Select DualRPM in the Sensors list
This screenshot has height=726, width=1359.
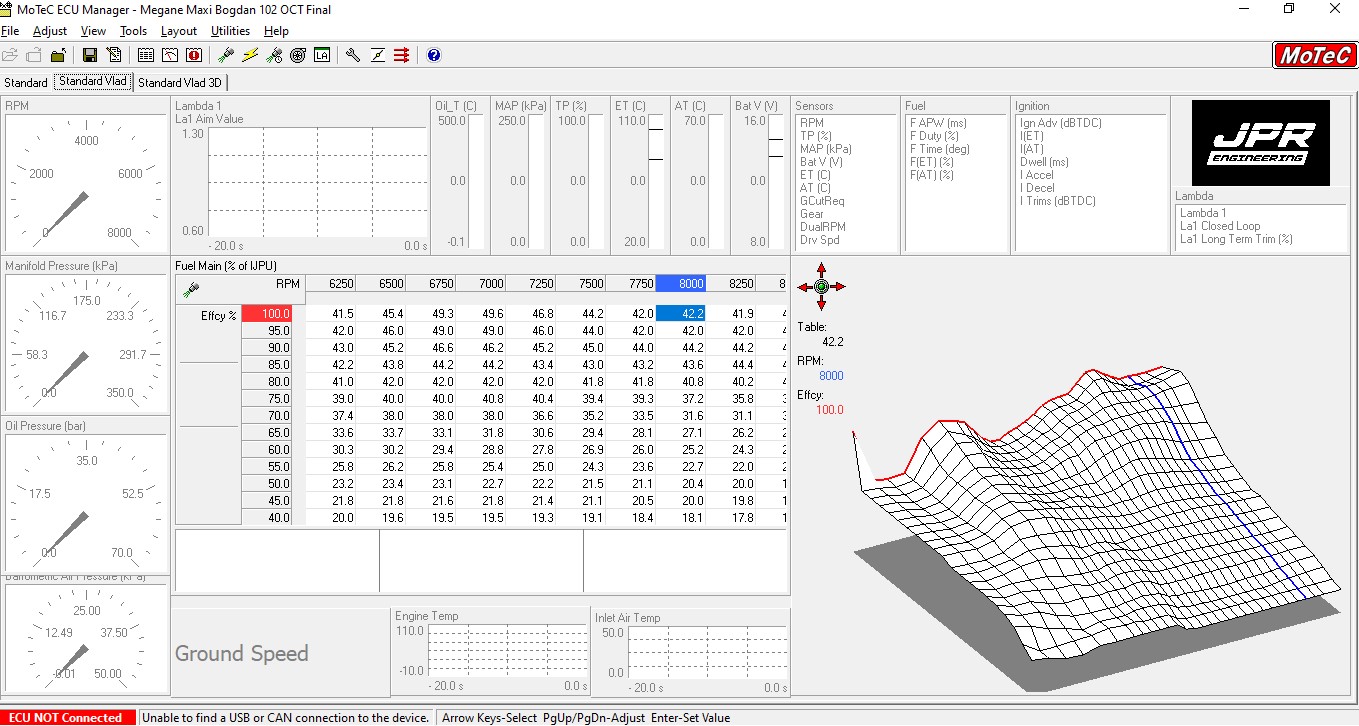pos(822,227)
